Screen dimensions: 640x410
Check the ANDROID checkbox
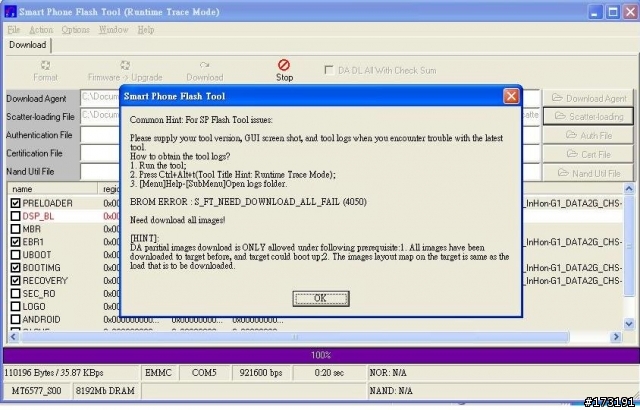pos(16,319)
